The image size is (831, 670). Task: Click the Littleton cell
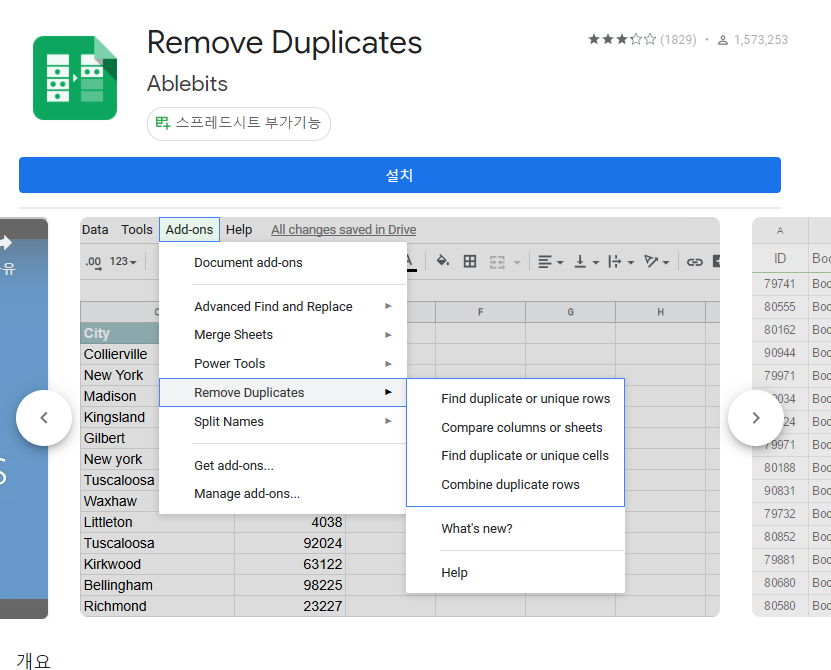pos(157,522)
